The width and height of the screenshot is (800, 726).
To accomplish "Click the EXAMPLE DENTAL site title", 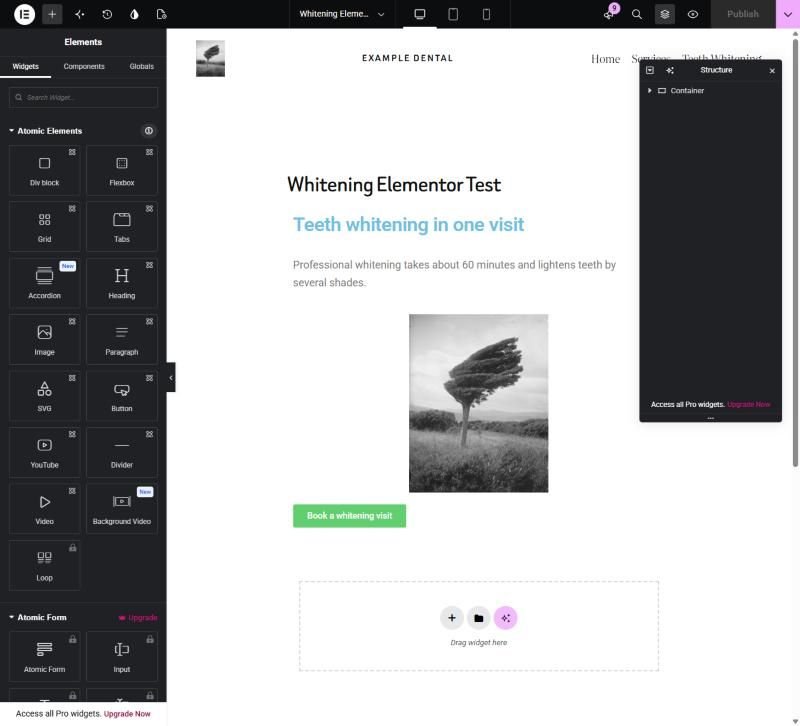I will 408,58.
